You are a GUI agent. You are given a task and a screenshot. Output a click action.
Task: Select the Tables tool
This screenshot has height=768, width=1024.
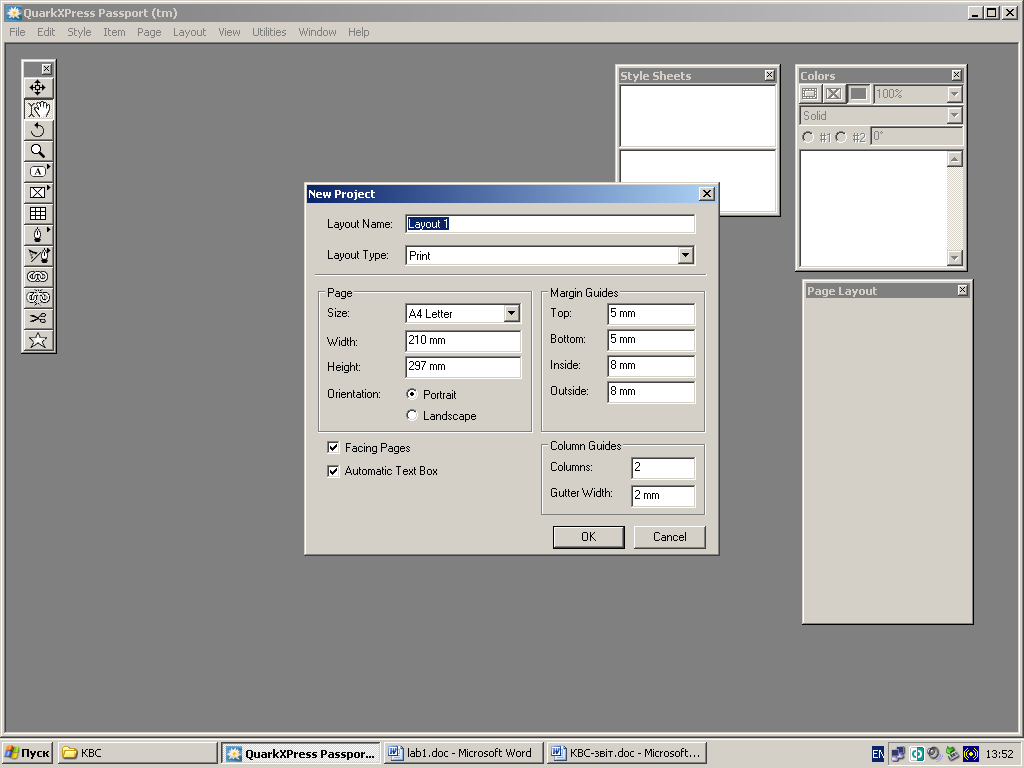38,214
